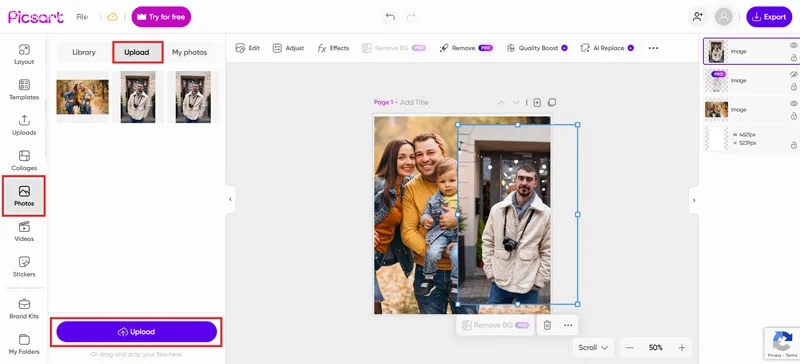
Task: Open the Templates sidebar section
Action: [24, 90]
